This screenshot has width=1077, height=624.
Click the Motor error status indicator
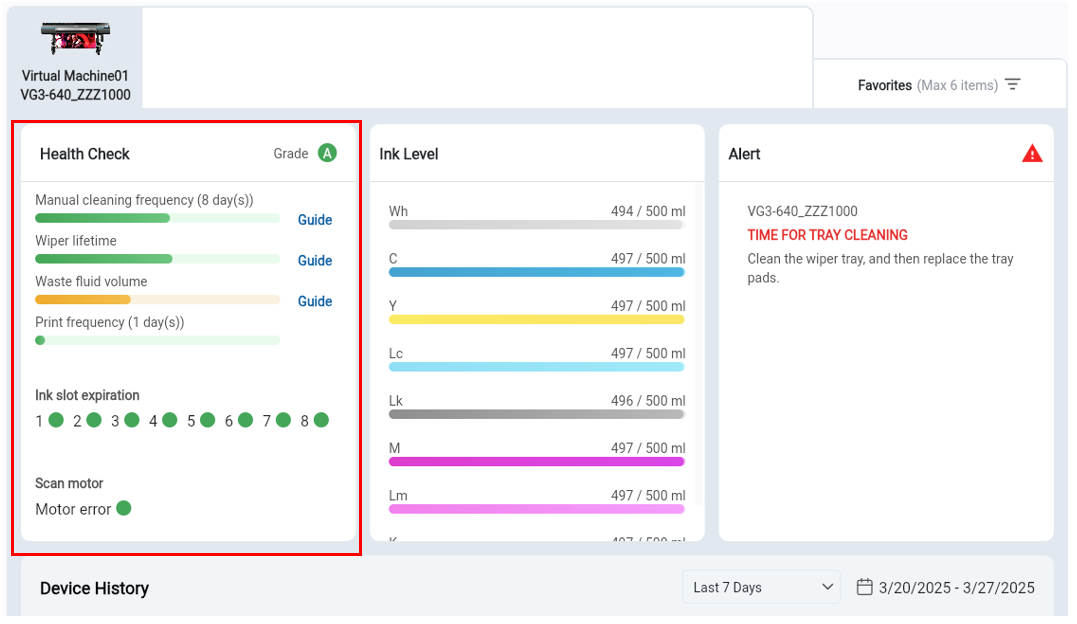(126, 508)
